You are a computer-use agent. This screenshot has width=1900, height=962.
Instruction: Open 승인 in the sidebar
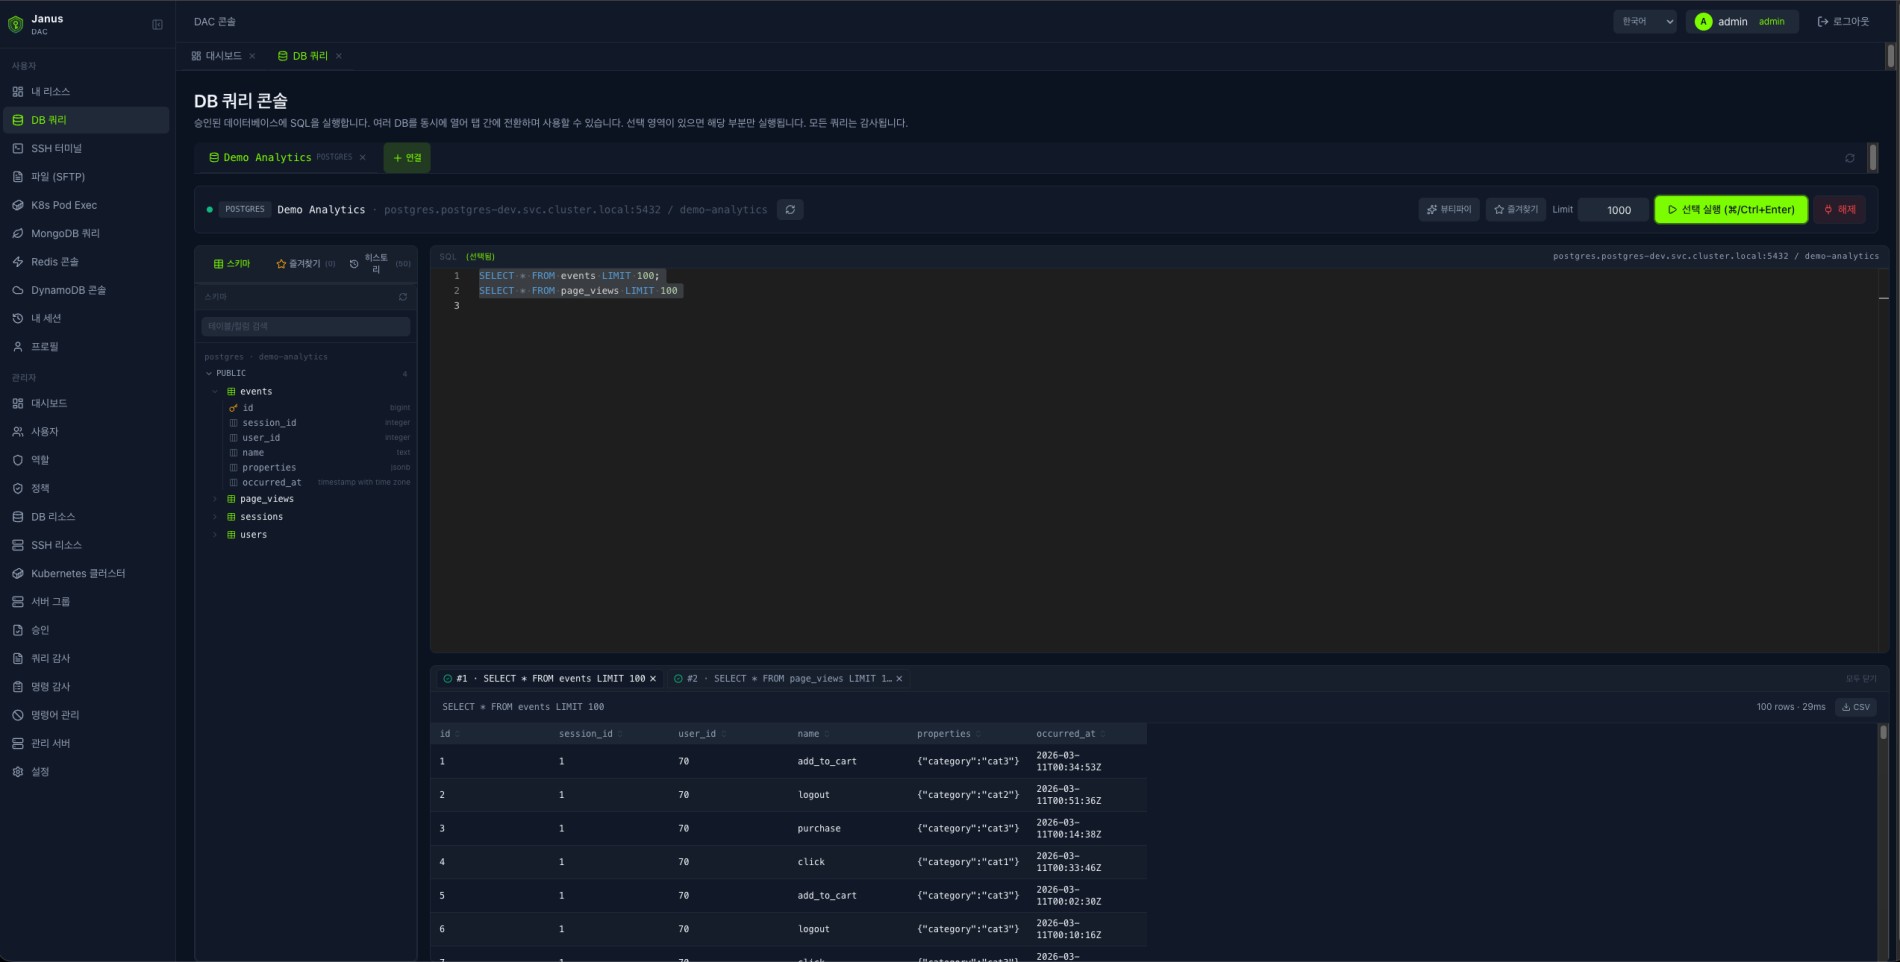(86, 630)
